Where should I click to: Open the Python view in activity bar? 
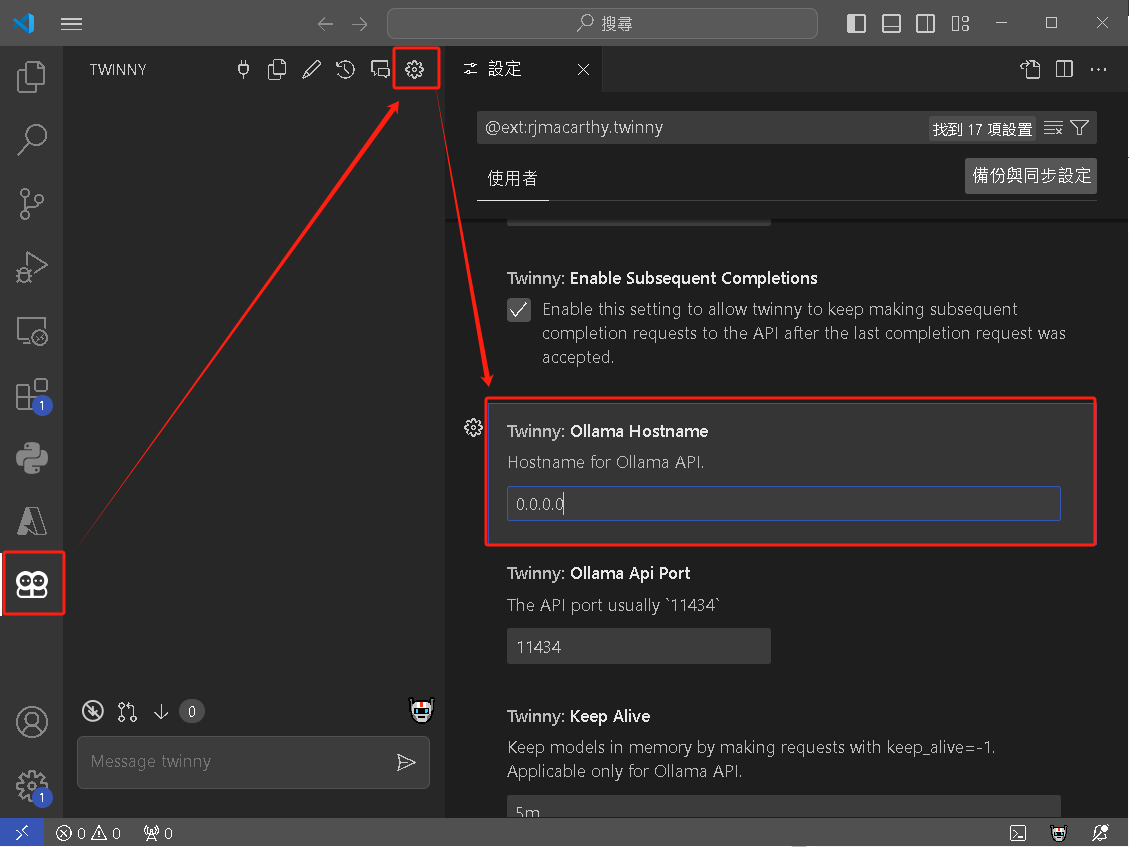pos(31,458)
